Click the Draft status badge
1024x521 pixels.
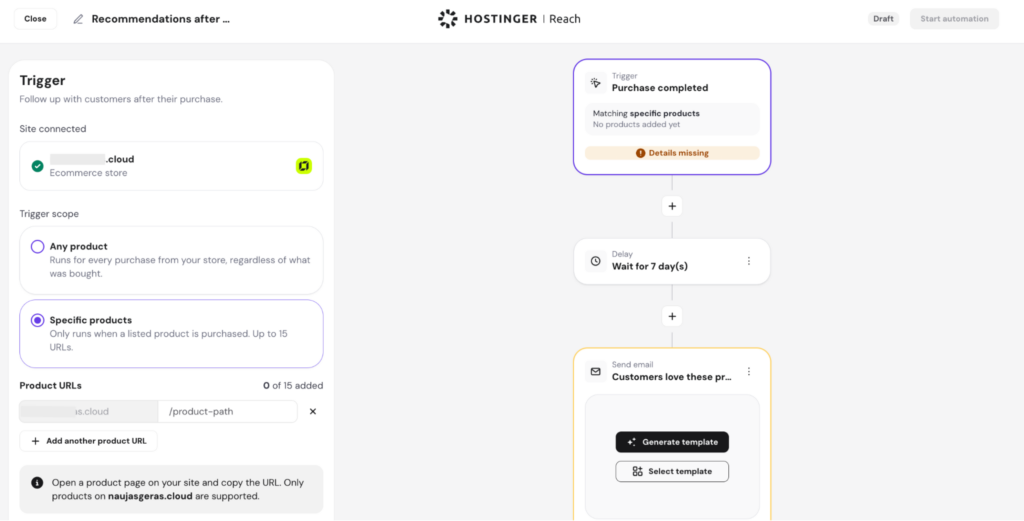click(884, 19)
